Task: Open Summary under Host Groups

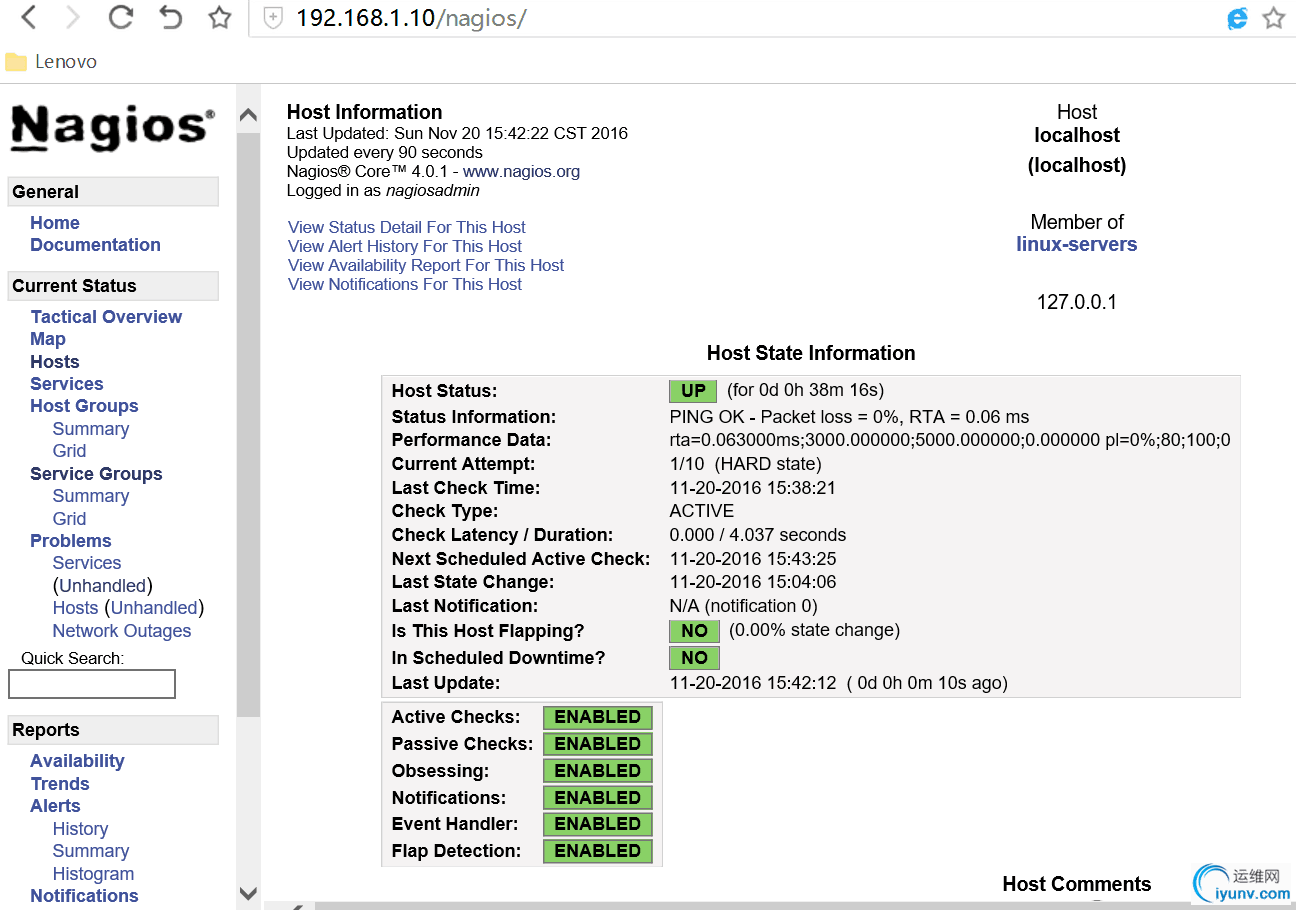Action: pos(91,429)
